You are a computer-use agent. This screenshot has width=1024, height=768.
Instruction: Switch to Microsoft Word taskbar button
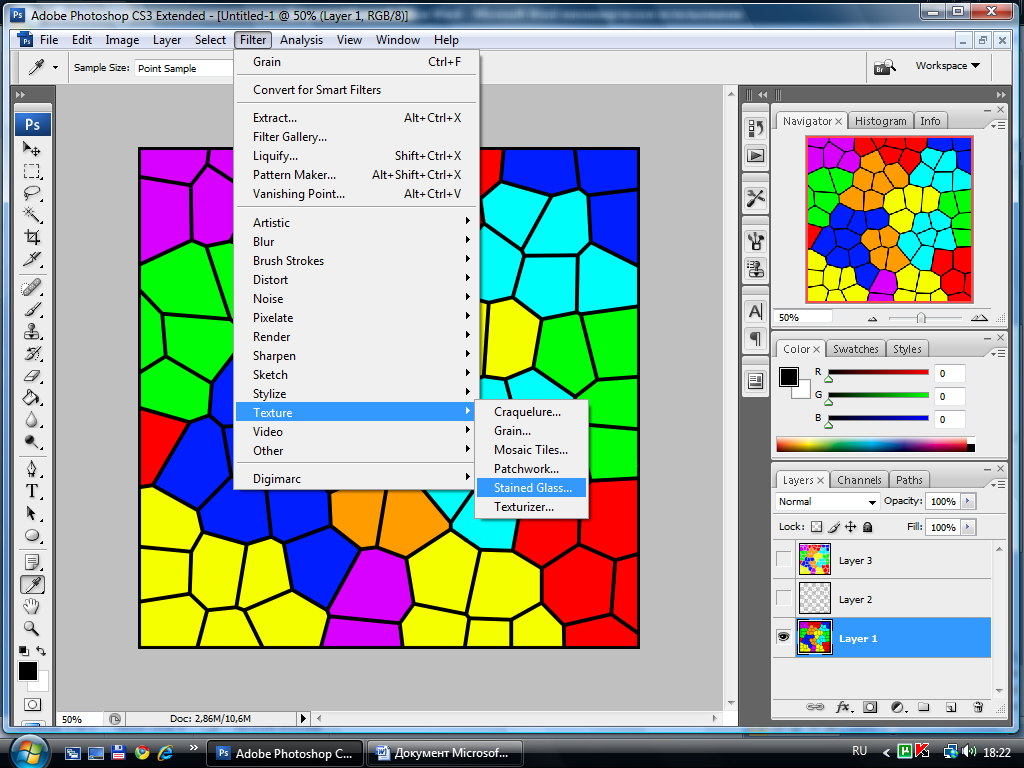tap(445, 753)
